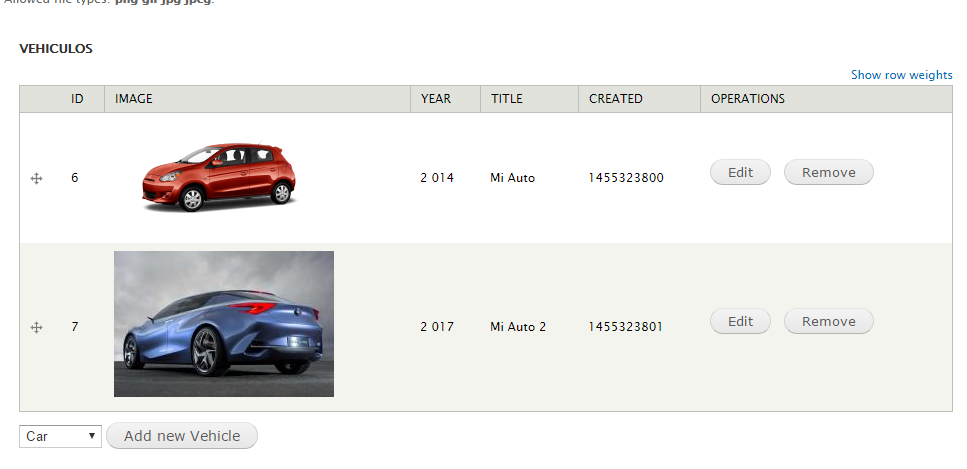Open the red hatchback car image
The height and width of the screenshot is (469, 967).
point(220,177)
